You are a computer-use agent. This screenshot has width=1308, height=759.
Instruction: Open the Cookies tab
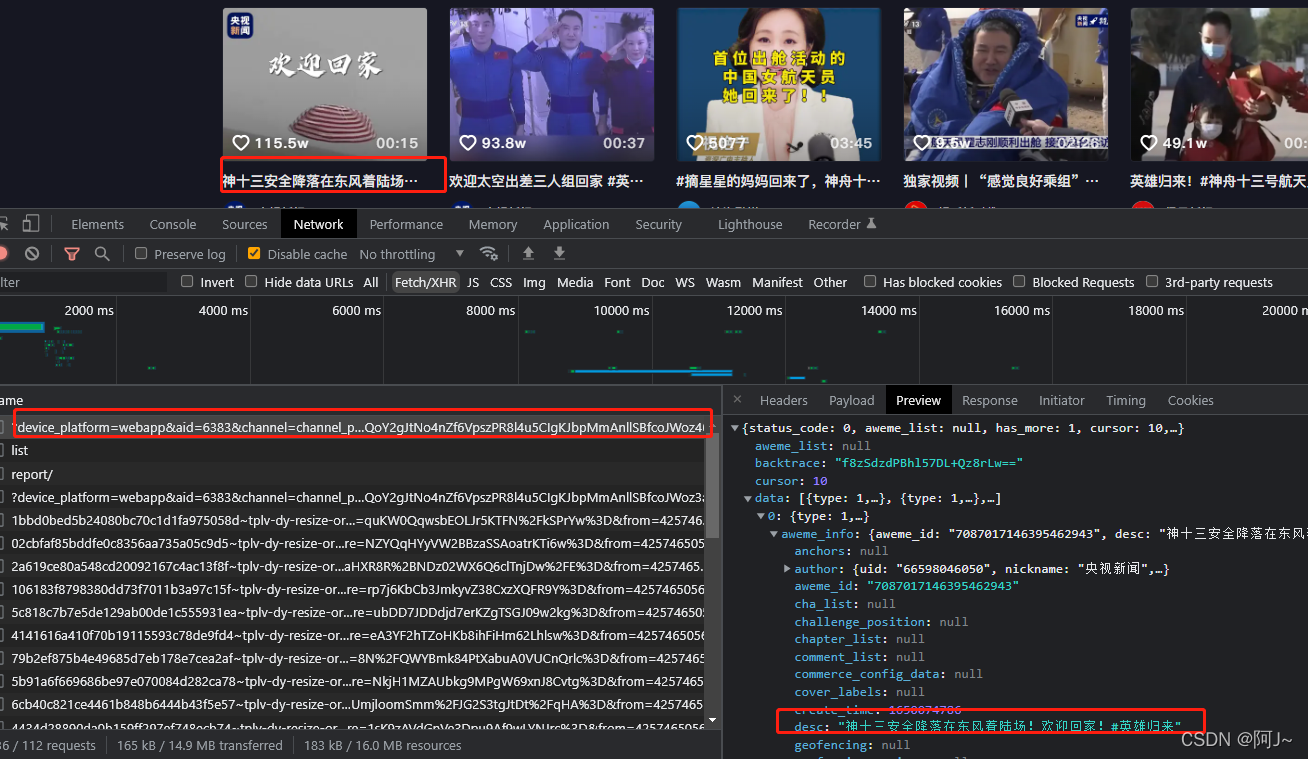click(1191, 400)
